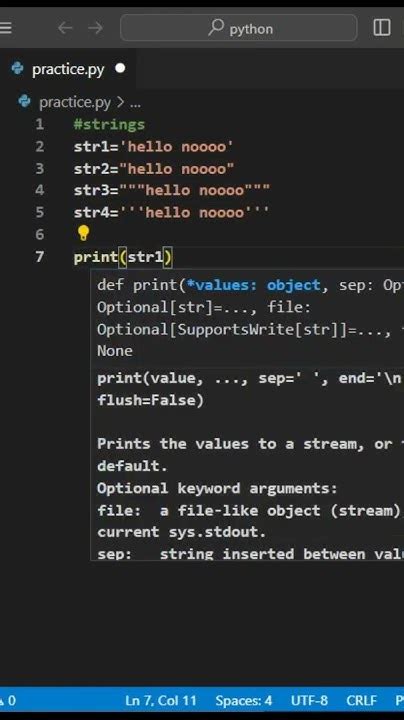The image size is (404, 720).
Task: Go forward with the right arrow
Action: (95, 28)
